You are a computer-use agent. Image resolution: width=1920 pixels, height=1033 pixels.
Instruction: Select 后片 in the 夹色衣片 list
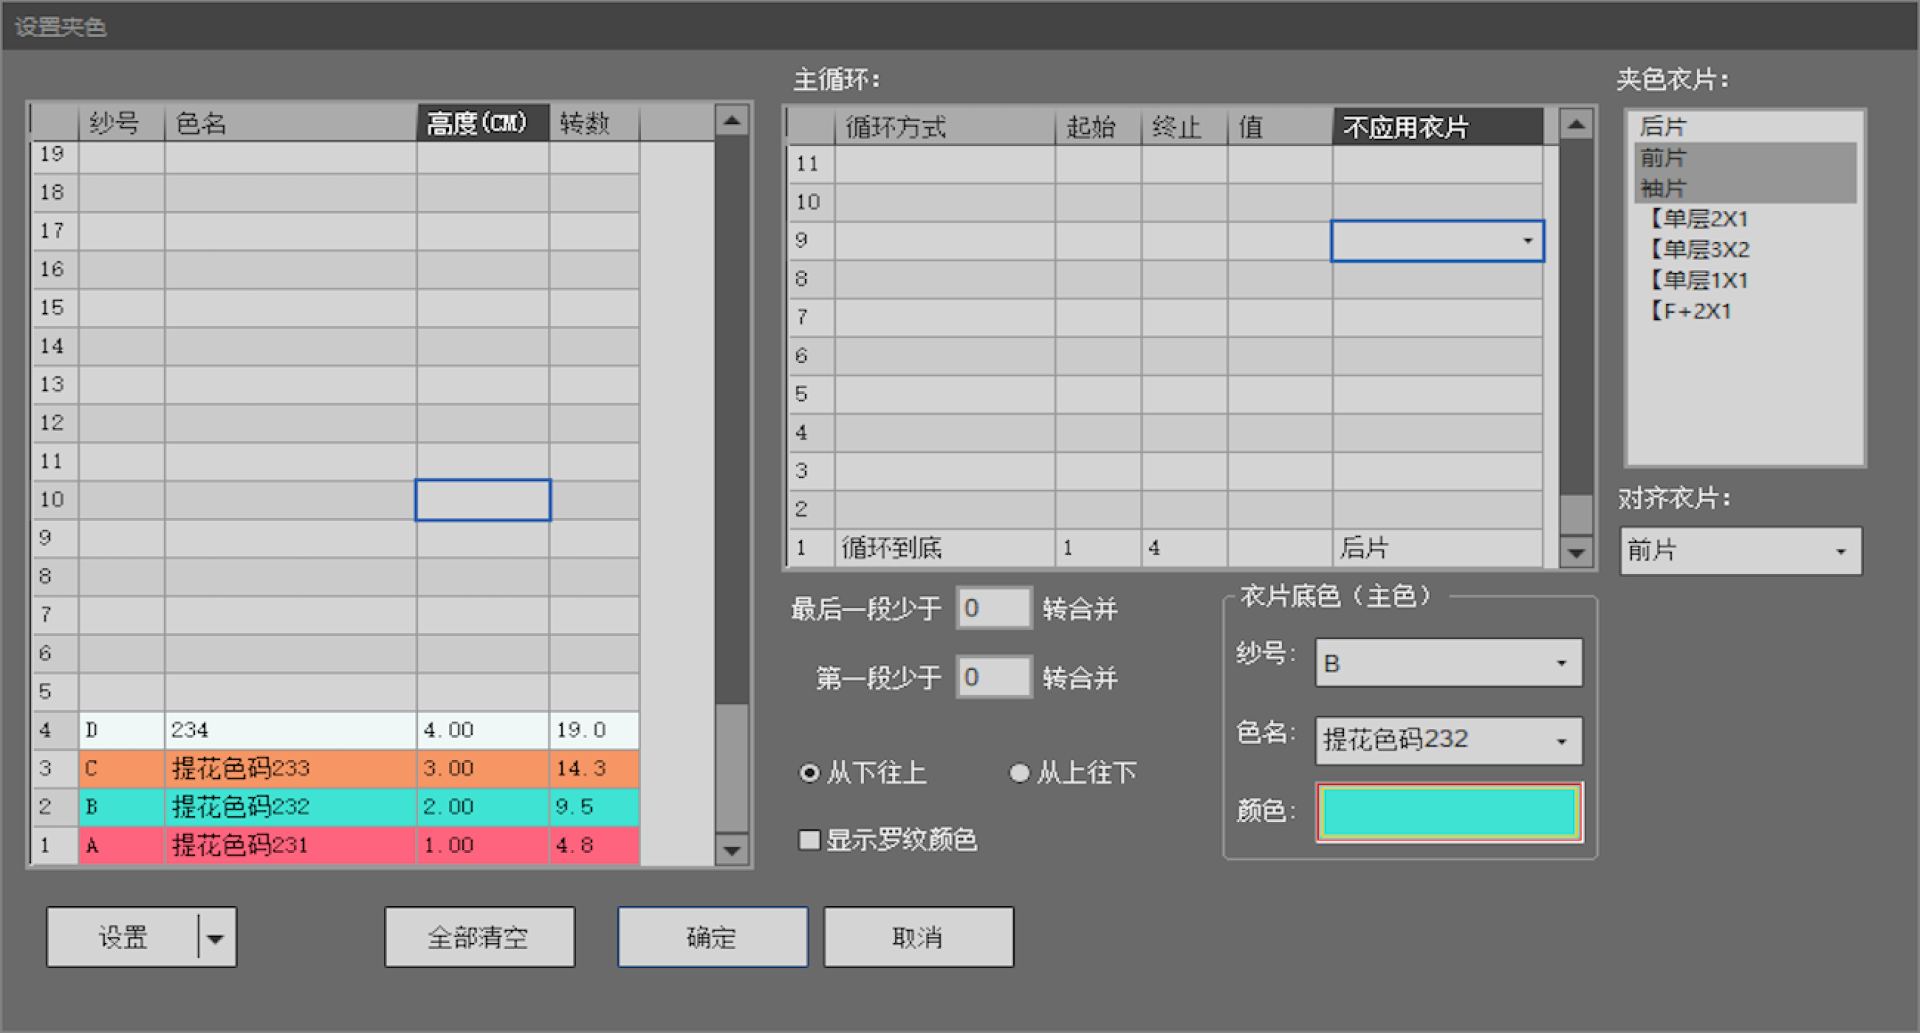point(1663,127)
